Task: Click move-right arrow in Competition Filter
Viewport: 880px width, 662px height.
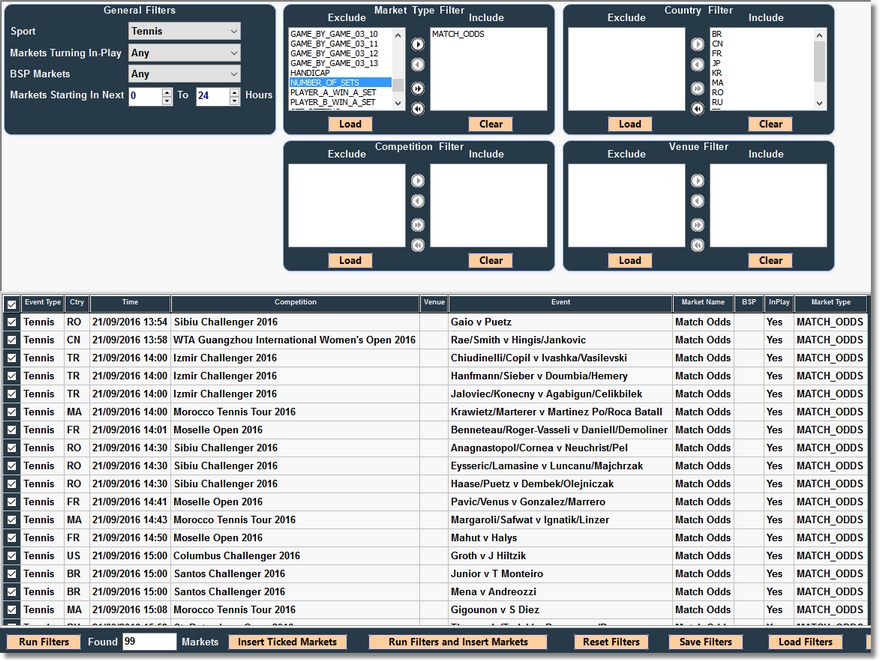Action: 418,181
